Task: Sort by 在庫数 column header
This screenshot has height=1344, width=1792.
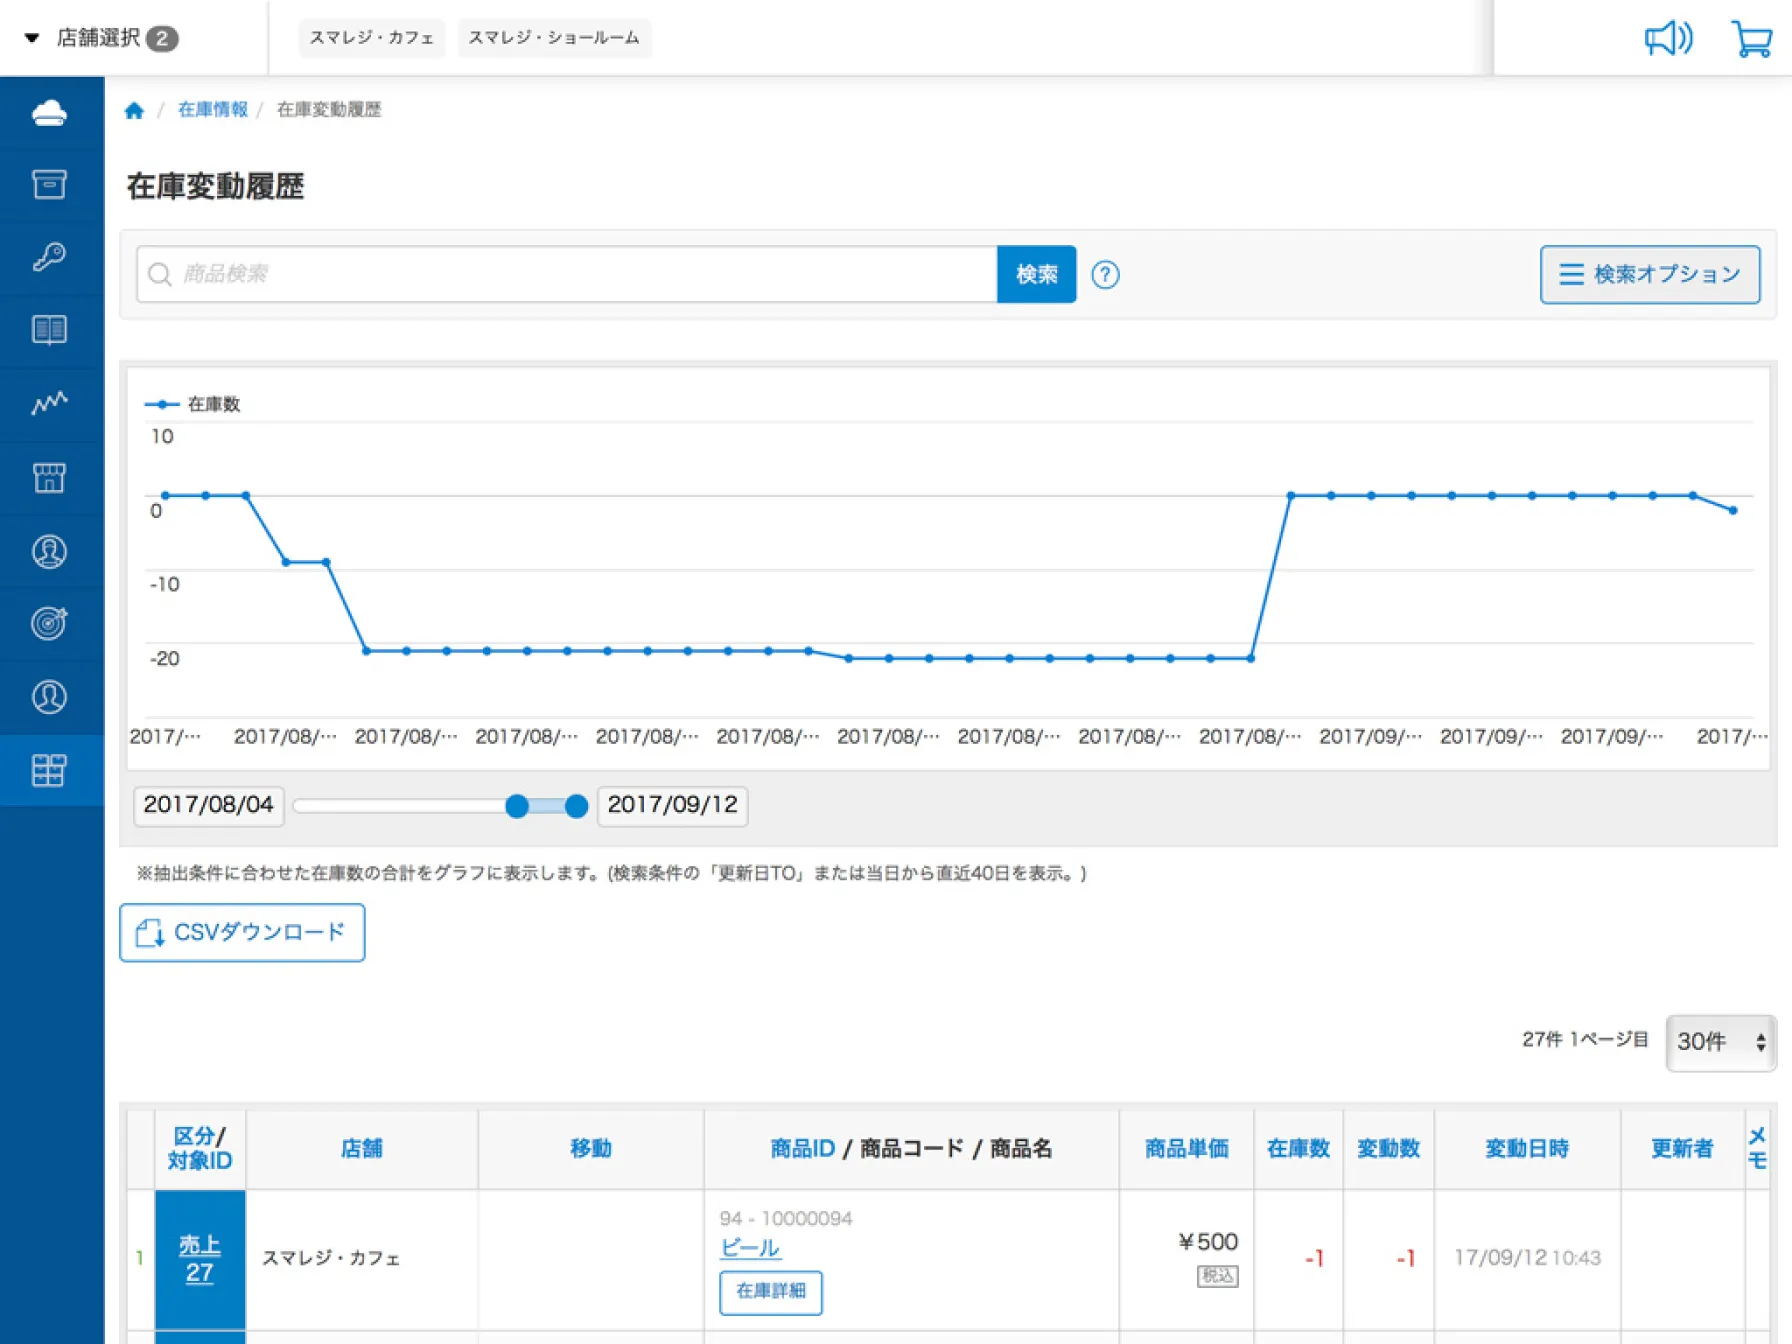Action: point(1298,1148)
